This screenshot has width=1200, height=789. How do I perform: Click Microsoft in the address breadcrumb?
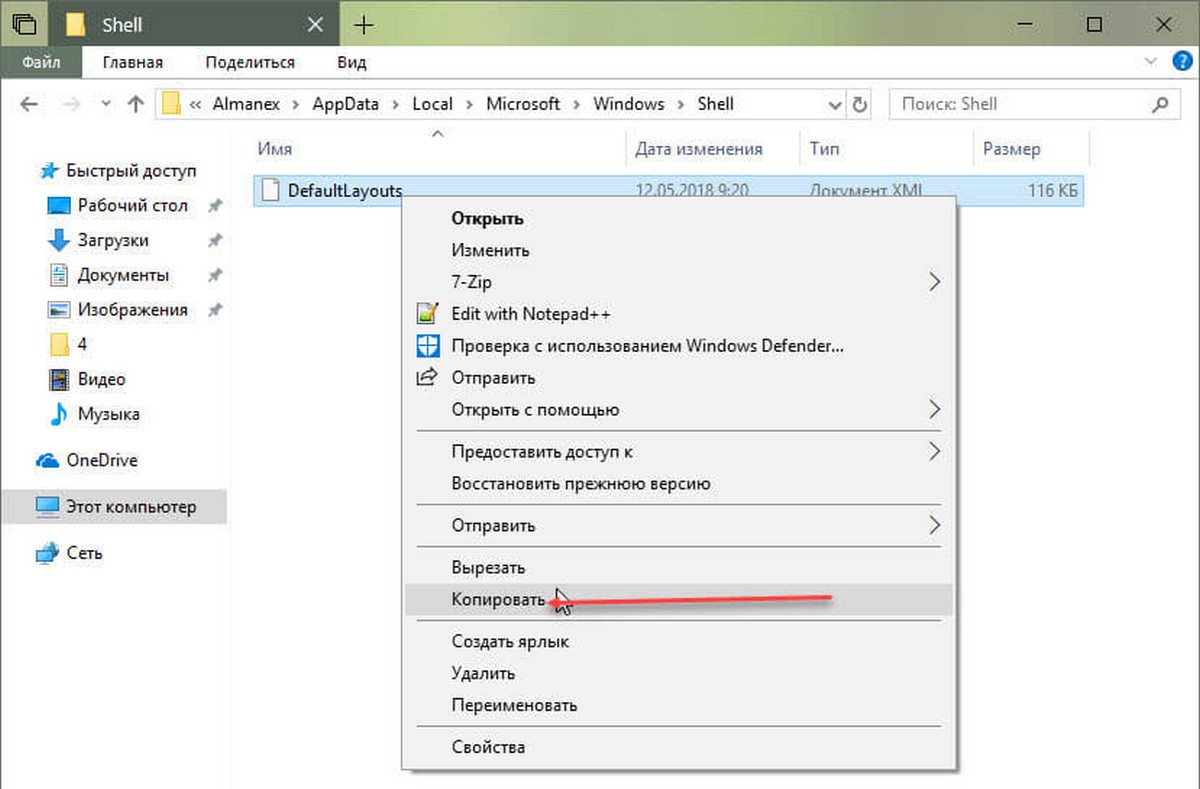click(523, 104)
